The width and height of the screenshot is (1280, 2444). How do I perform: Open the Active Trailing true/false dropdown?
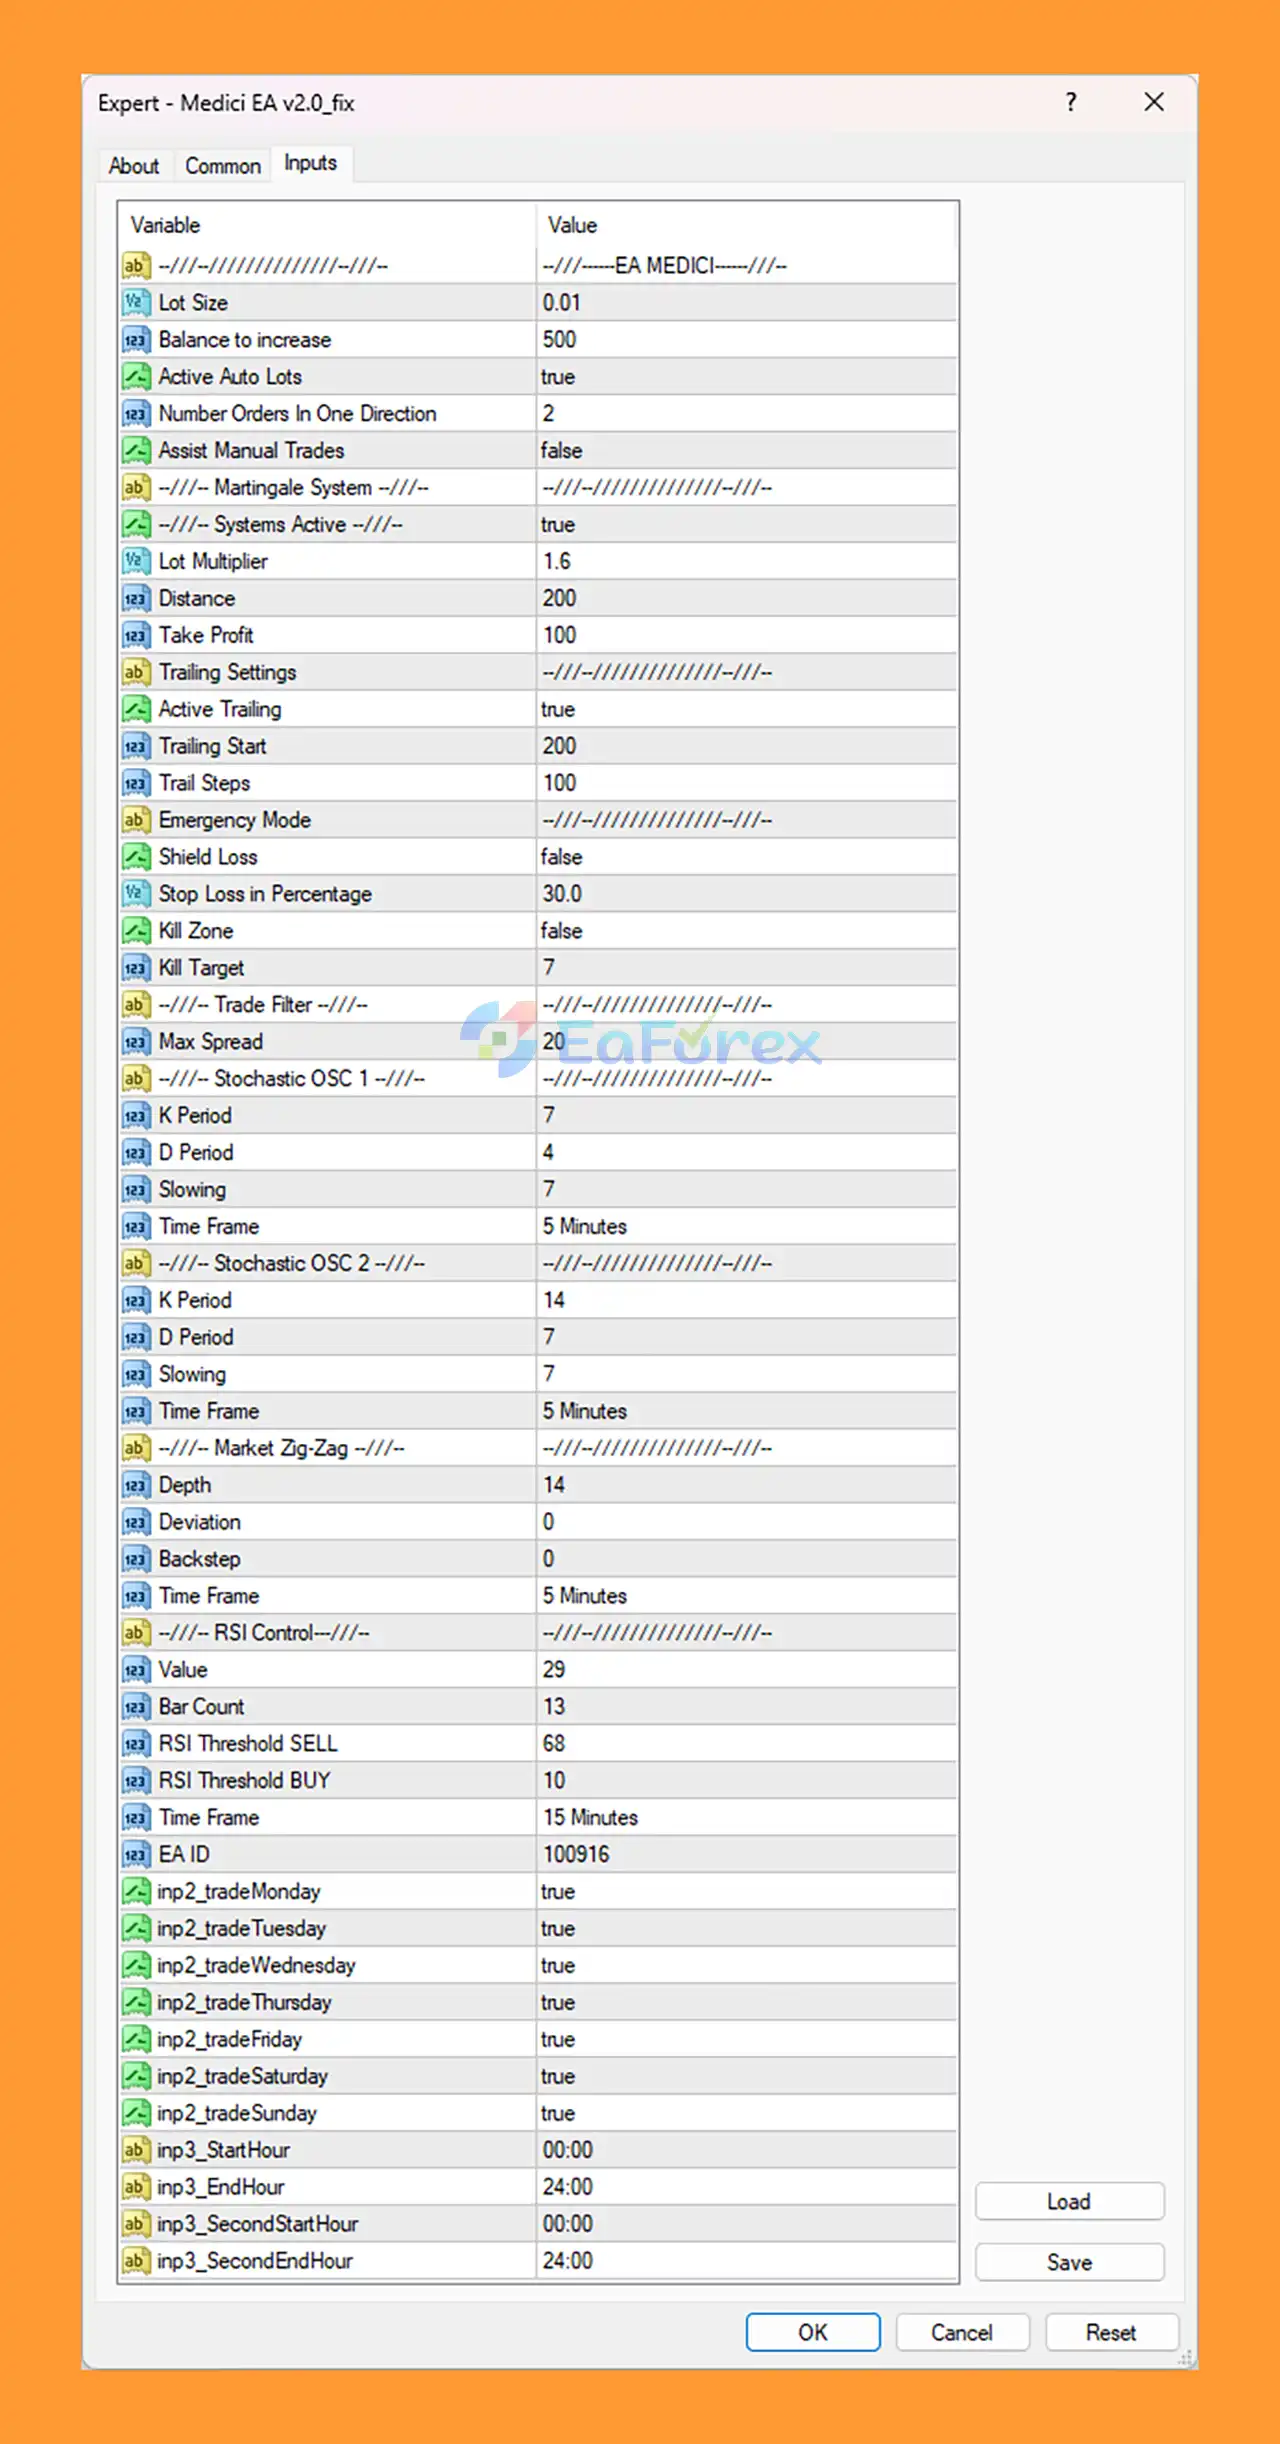(x=745, y=709)
